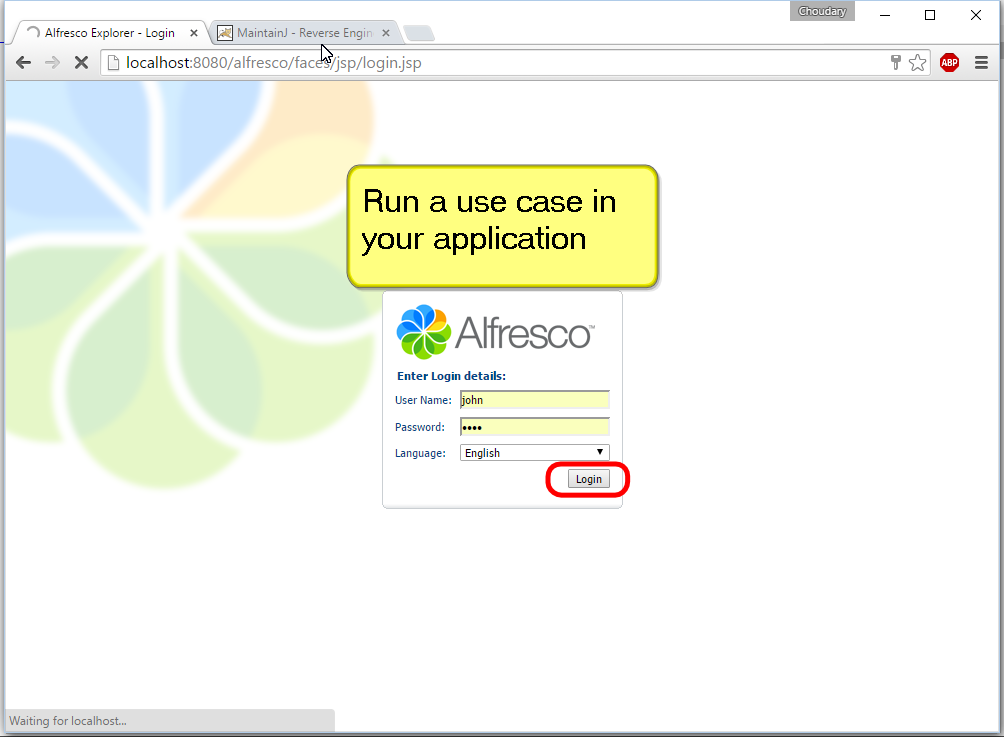Expand the Language dropdown
This screenshot has height=737, width=1004.
534,453
